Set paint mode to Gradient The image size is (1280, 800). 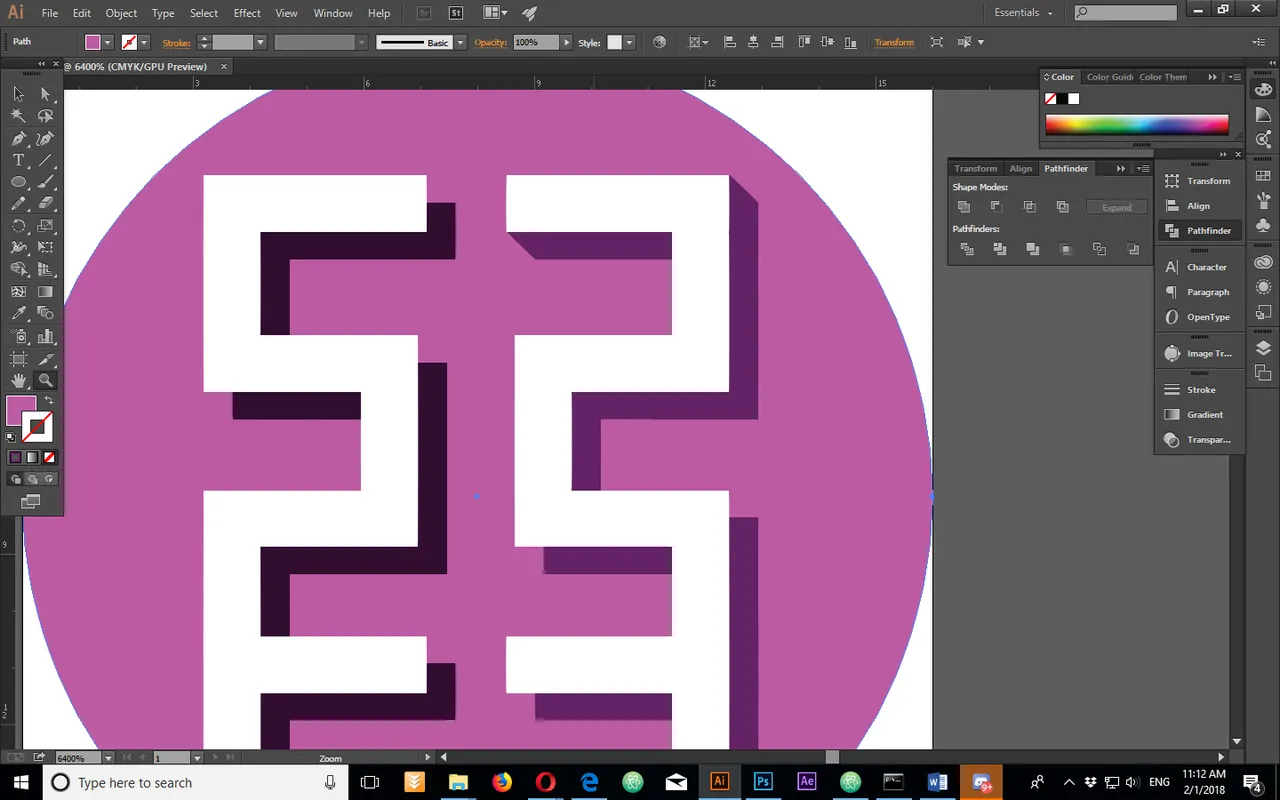(x=32, y=457)
